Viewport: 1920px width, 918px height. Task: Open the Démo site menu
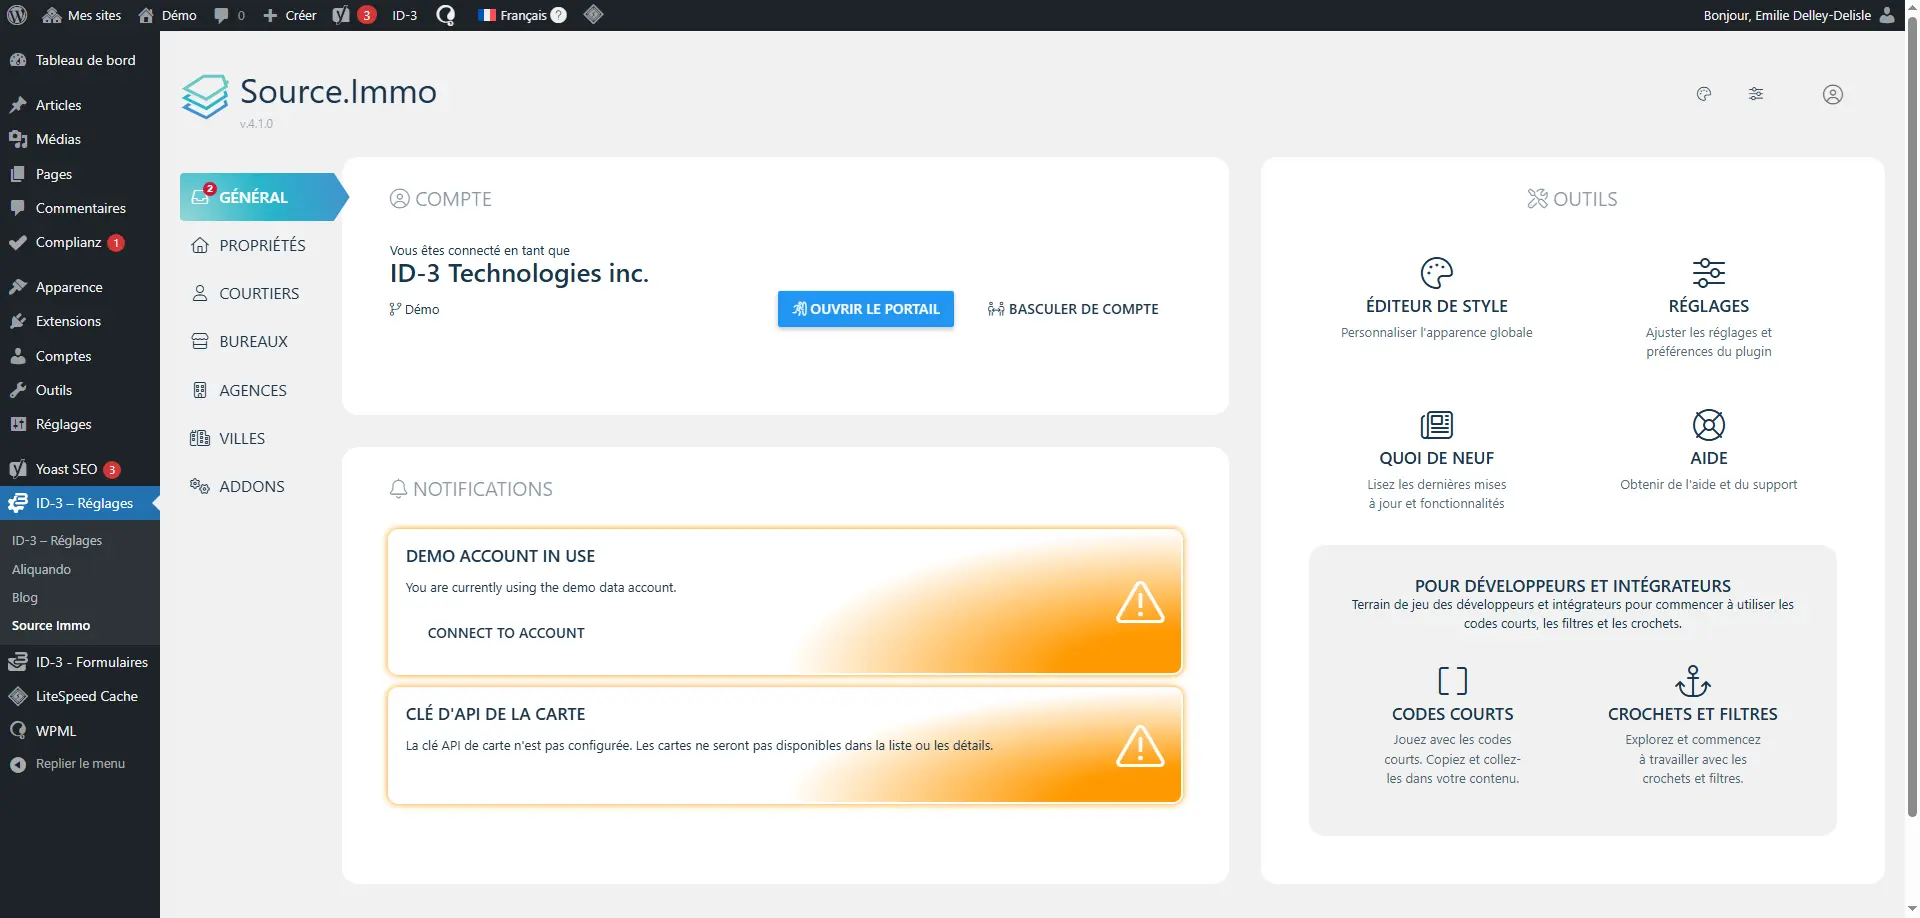tap(168, 15)
